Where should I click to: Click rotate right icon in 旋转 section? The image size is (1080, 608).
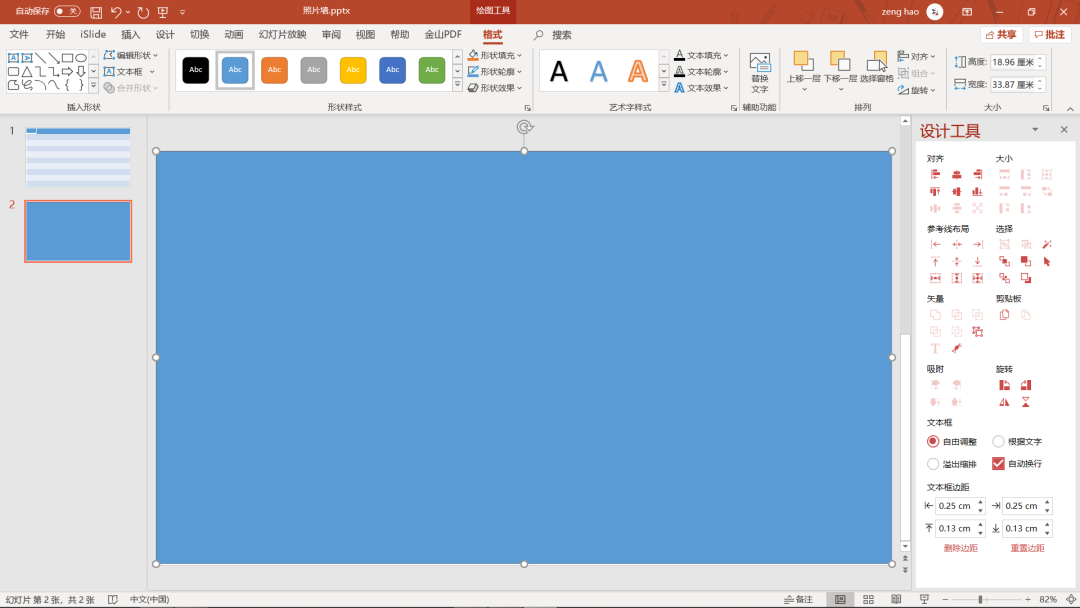coord(1026,385)
